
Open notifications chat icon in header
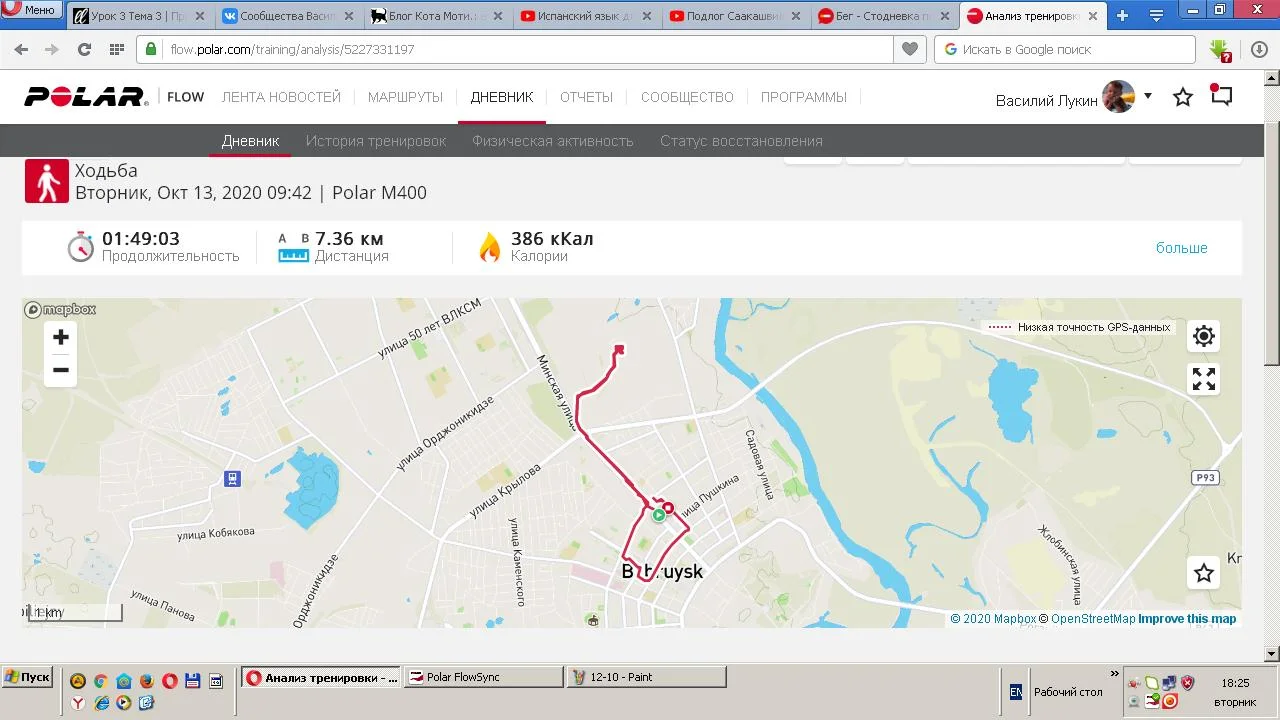click(x=1221, y=96)
